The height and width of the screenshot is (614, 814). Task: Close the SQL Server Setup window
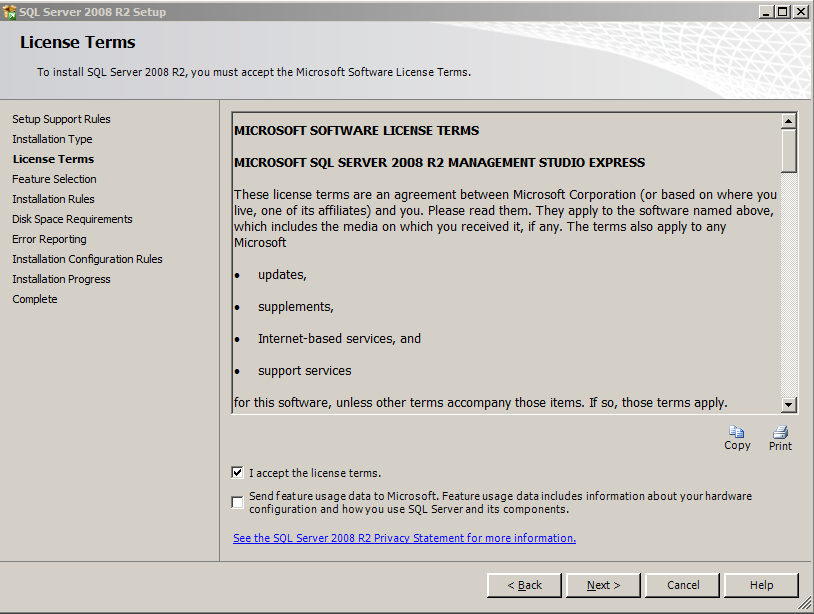[801, 11]
